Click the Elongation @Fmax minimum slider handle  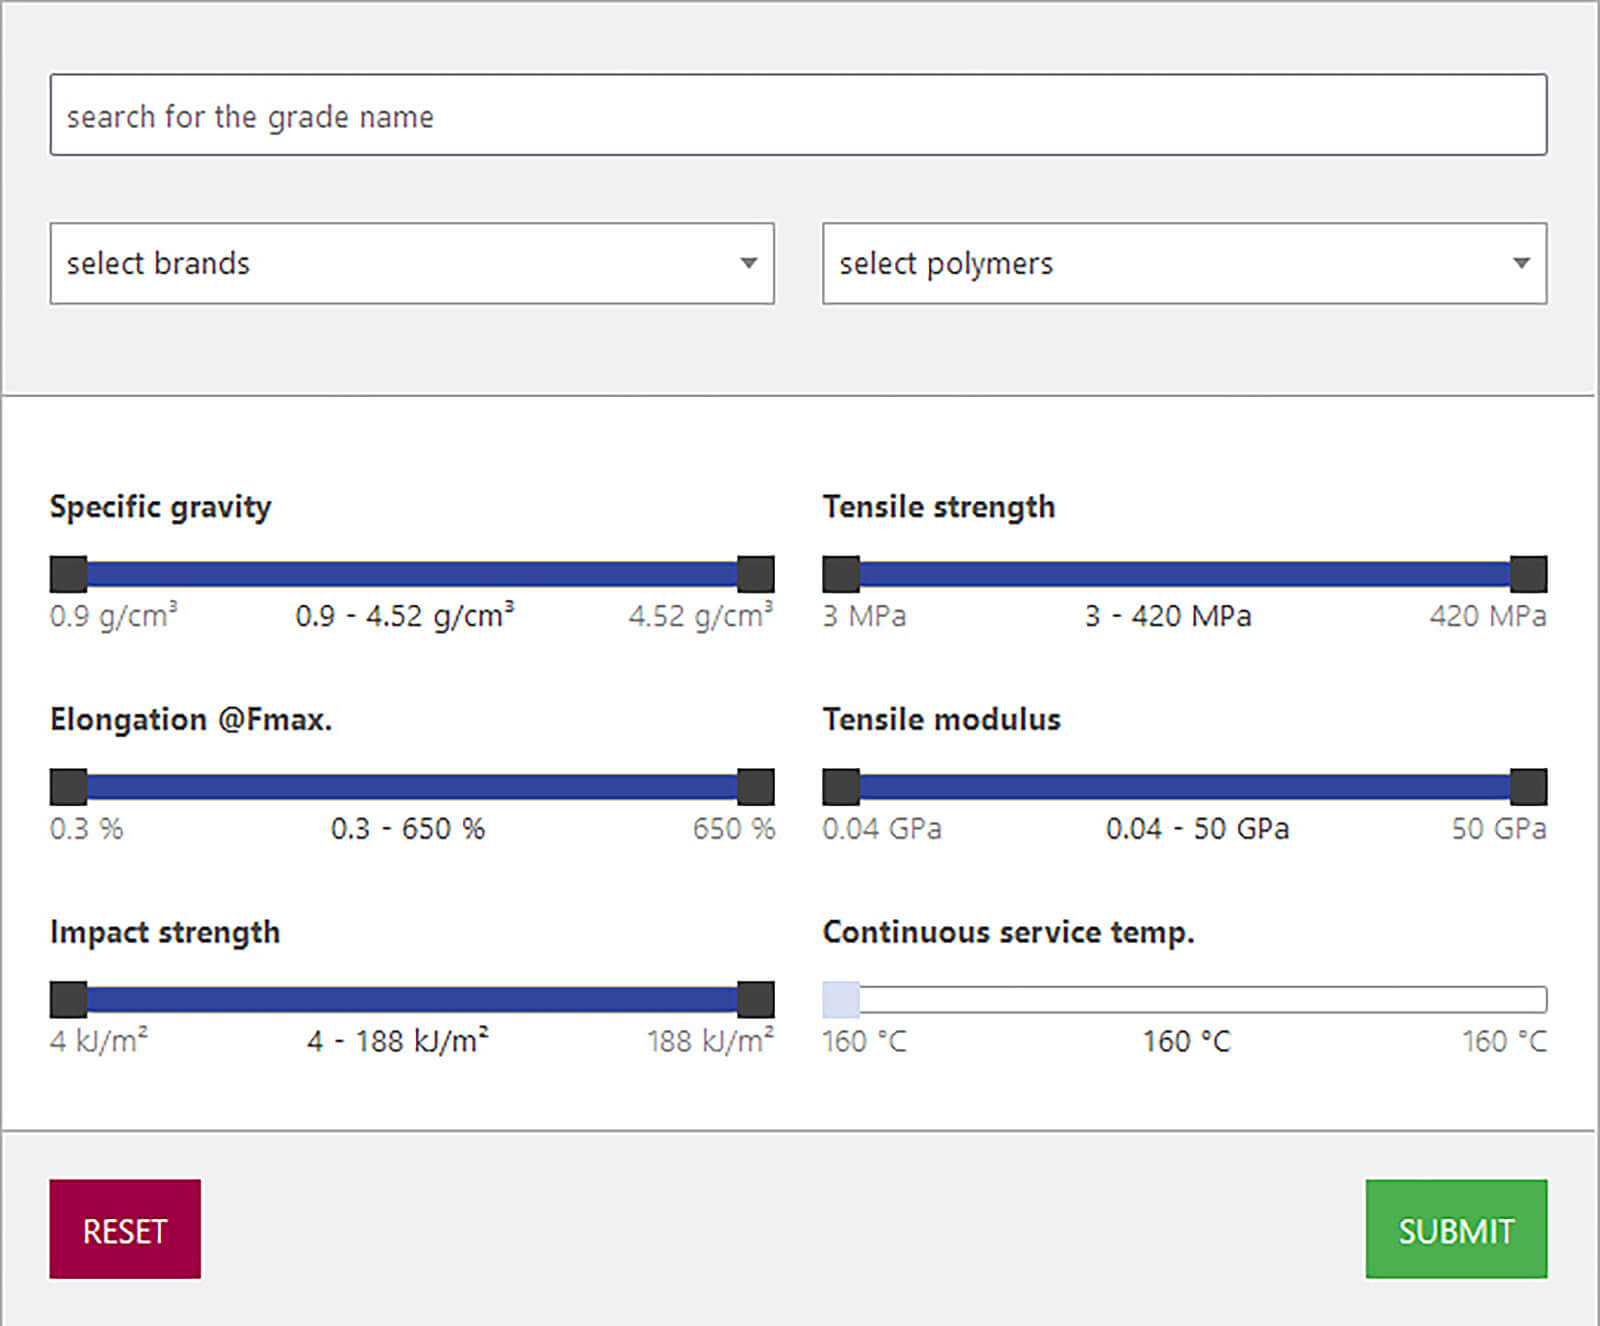tap(69, 787)
